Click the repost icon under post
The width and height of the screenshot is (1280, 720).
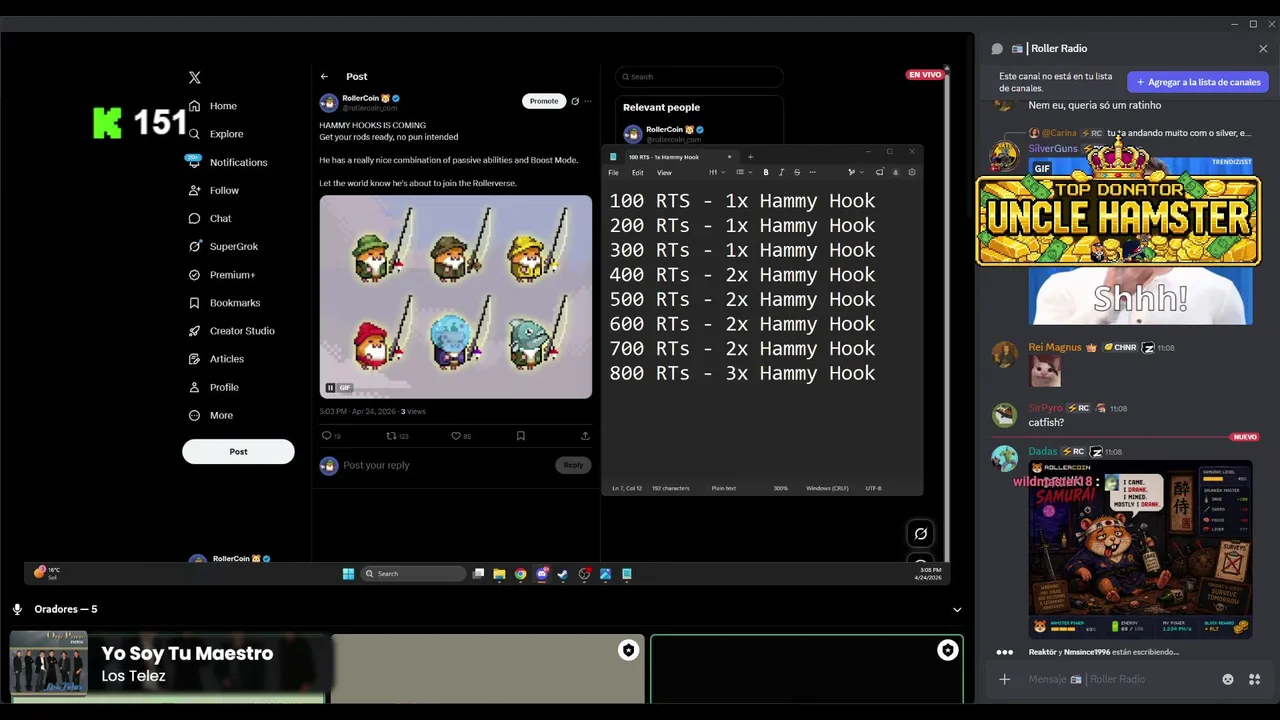(391, 436)
